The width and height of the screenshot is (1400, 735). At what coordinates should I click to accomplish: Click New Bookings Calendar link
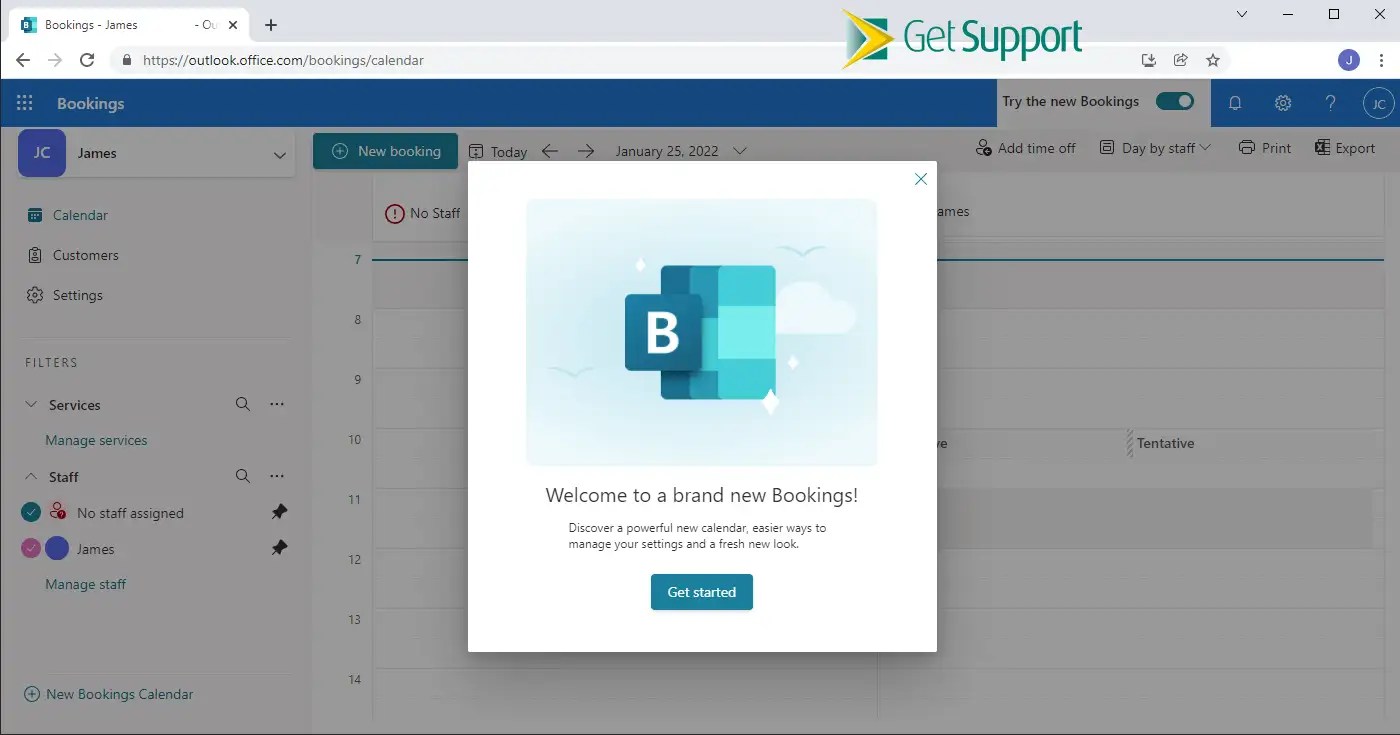click(108, 694)
